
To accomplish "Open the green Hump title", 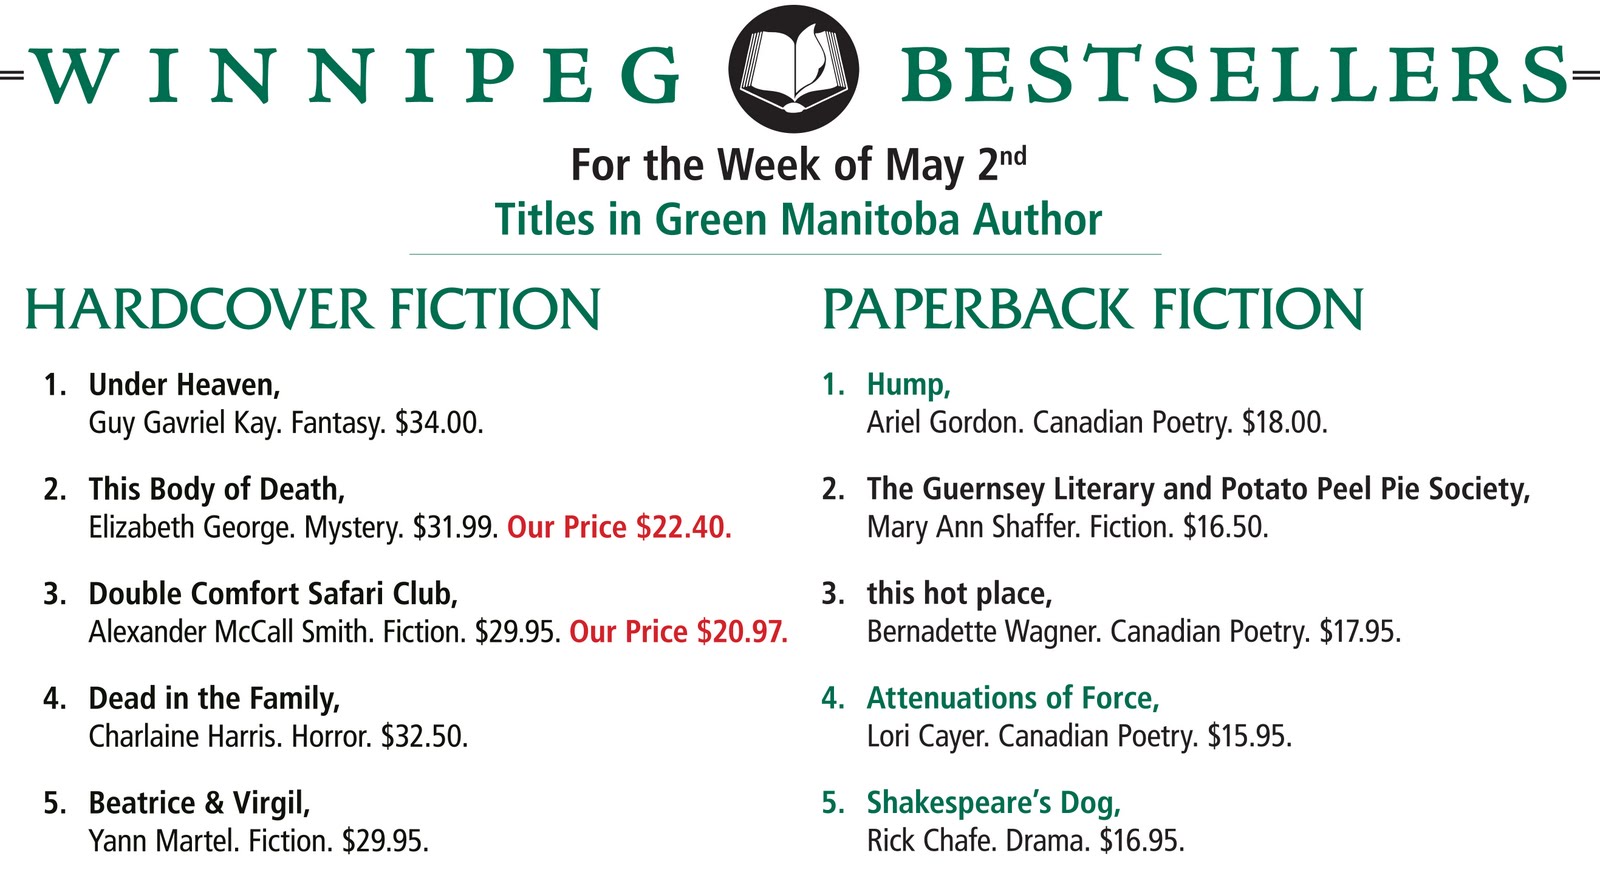I will click(908, 385).
